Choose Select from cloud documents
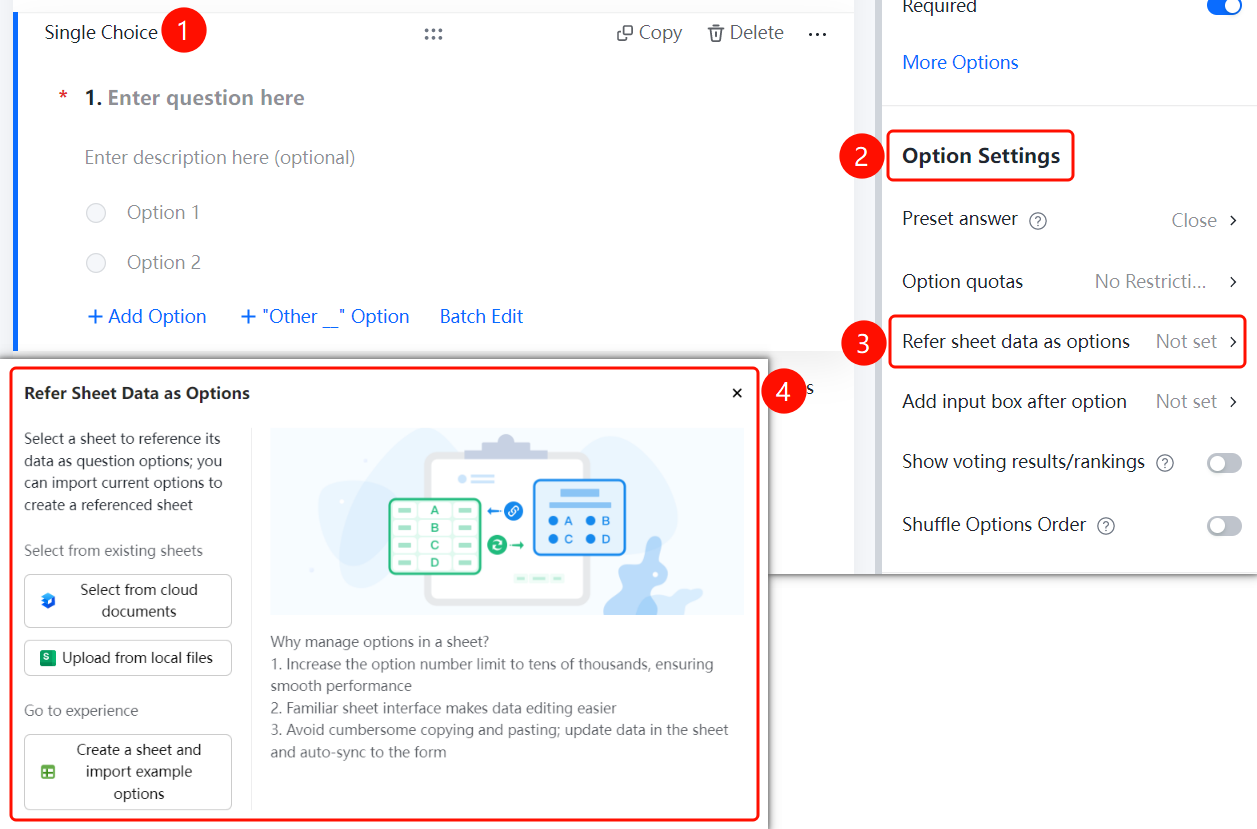1257x829 pixels. click(x=128, y=601)
